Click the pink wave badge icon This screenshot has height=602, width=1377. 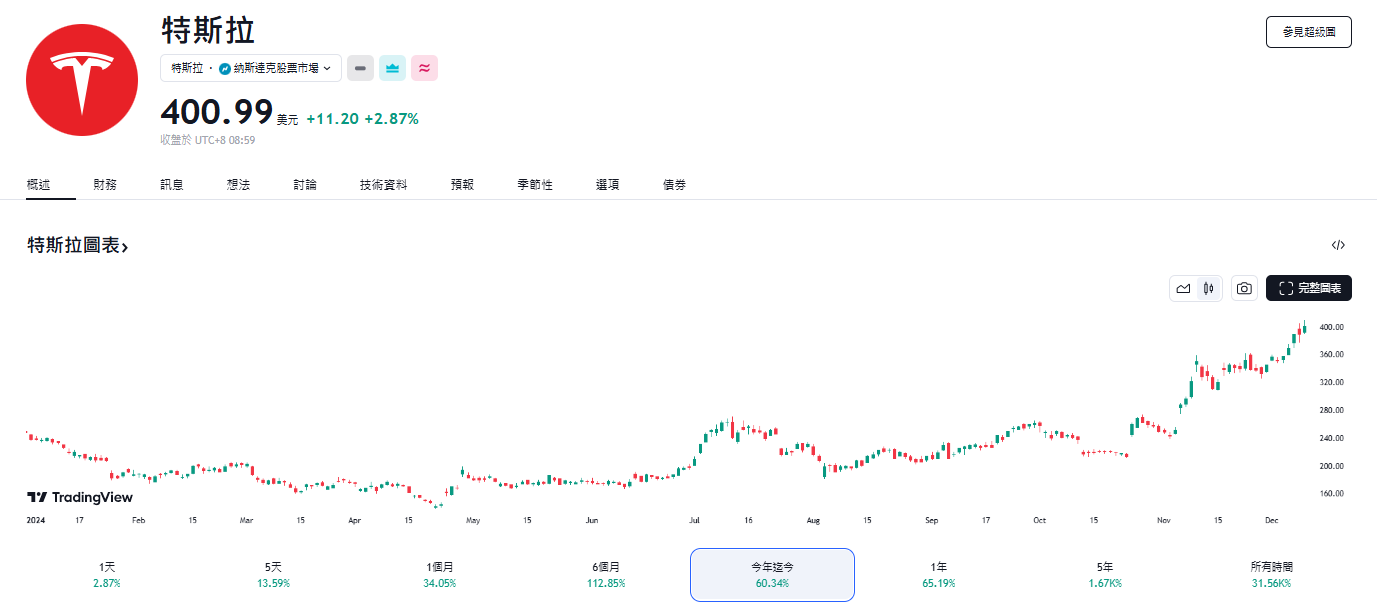(424, 67)
